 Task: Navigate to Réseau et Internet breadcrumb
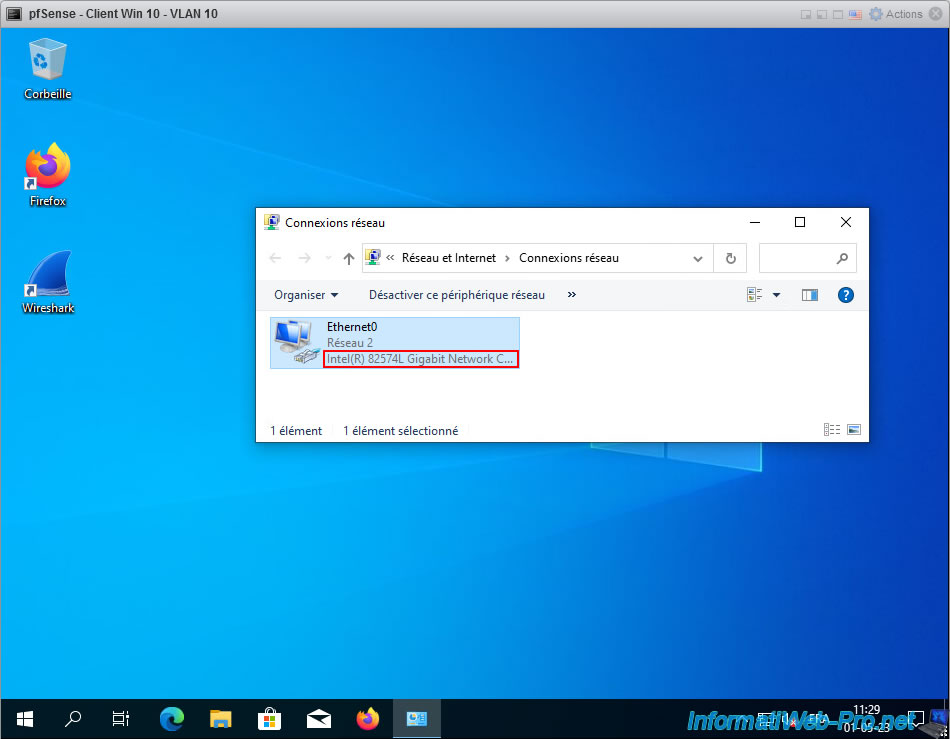448,258
